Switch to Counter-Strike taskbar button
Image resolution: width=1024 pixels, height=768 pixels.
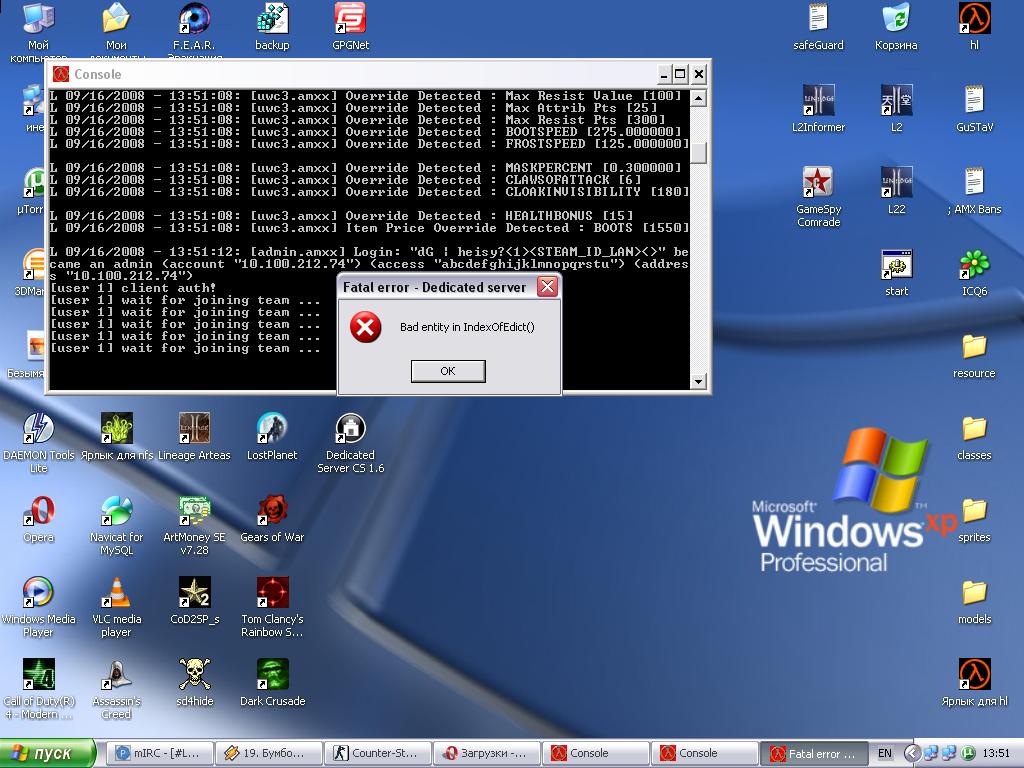(377, 754)
